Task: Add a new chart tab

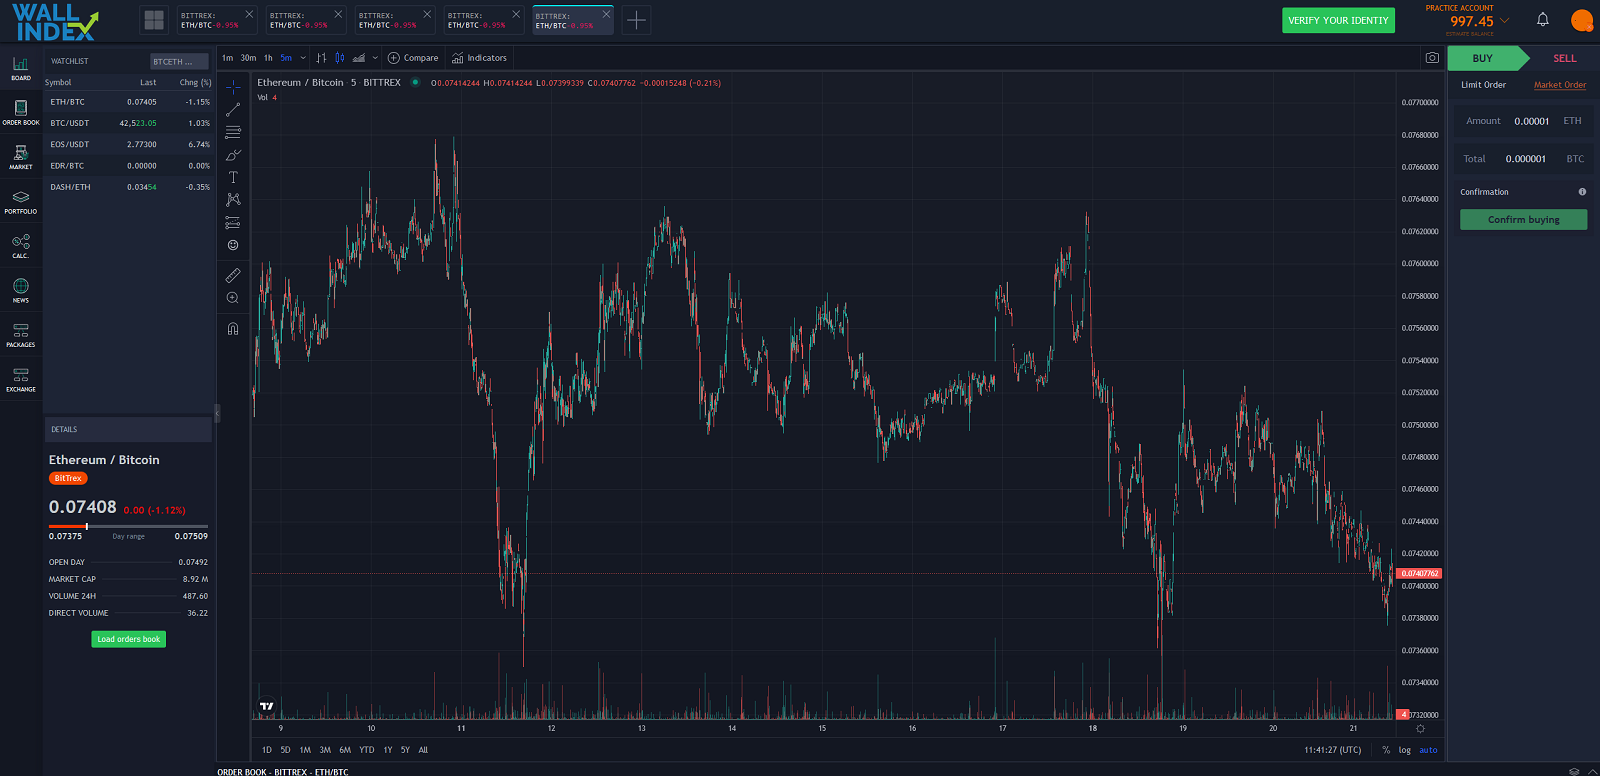Action: pyautogui.click(x=636, y=20)
